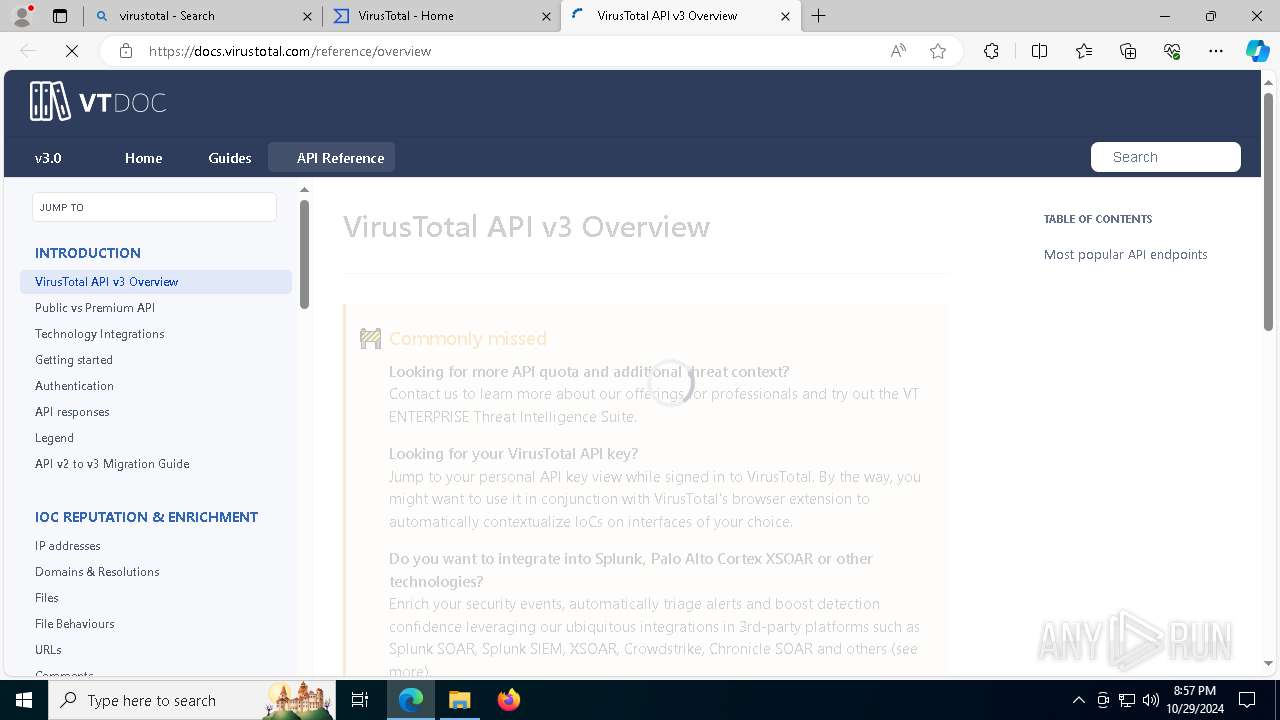Open Split screen view
Screen dimensions: 1280x720
1039,51
